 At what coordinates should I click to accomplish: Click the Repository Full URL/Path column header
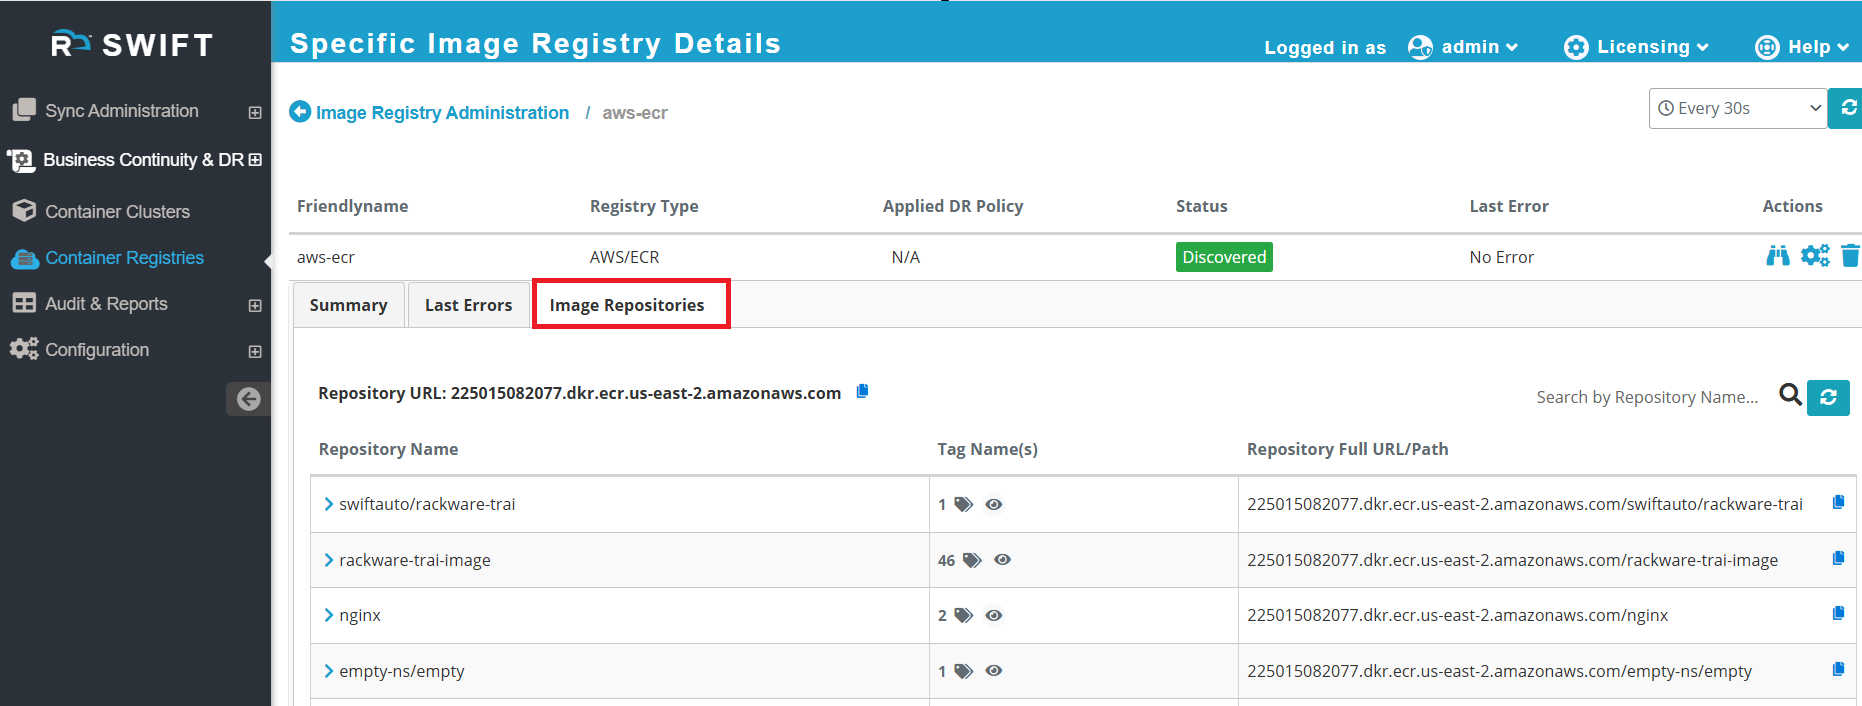coord(1347,449)
